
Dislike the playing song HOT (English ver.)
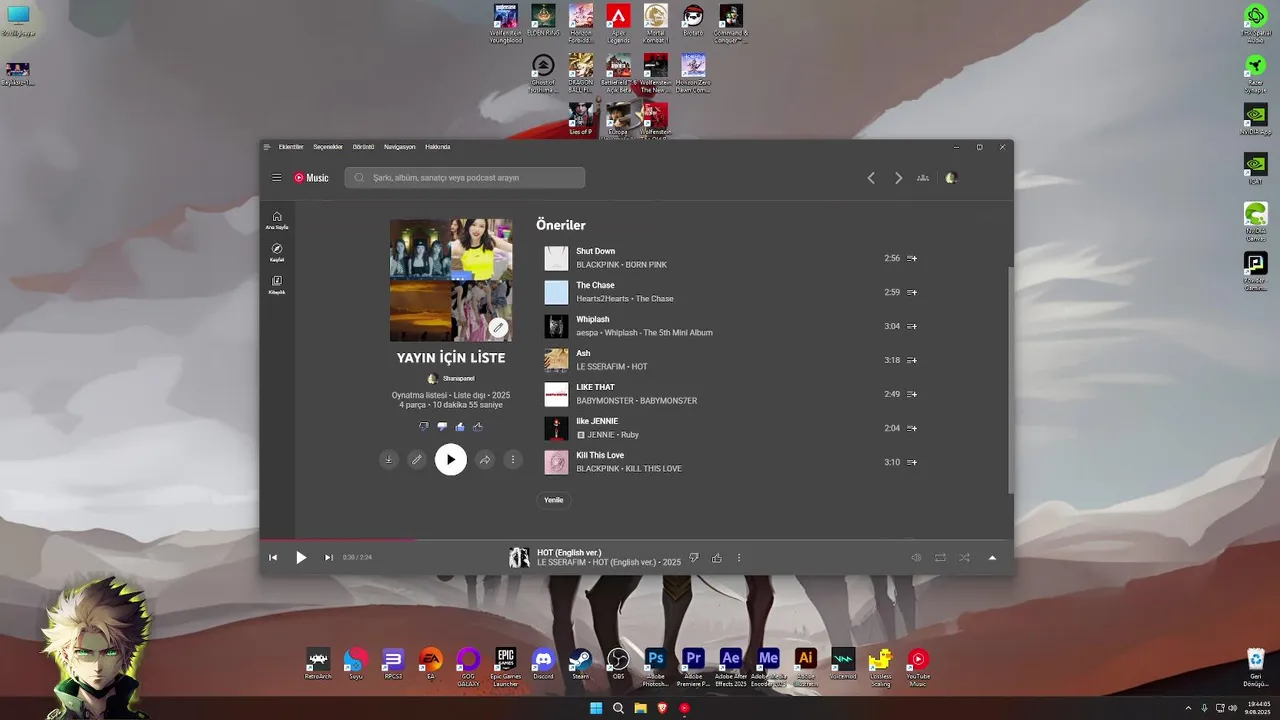(x=694, y=558)
